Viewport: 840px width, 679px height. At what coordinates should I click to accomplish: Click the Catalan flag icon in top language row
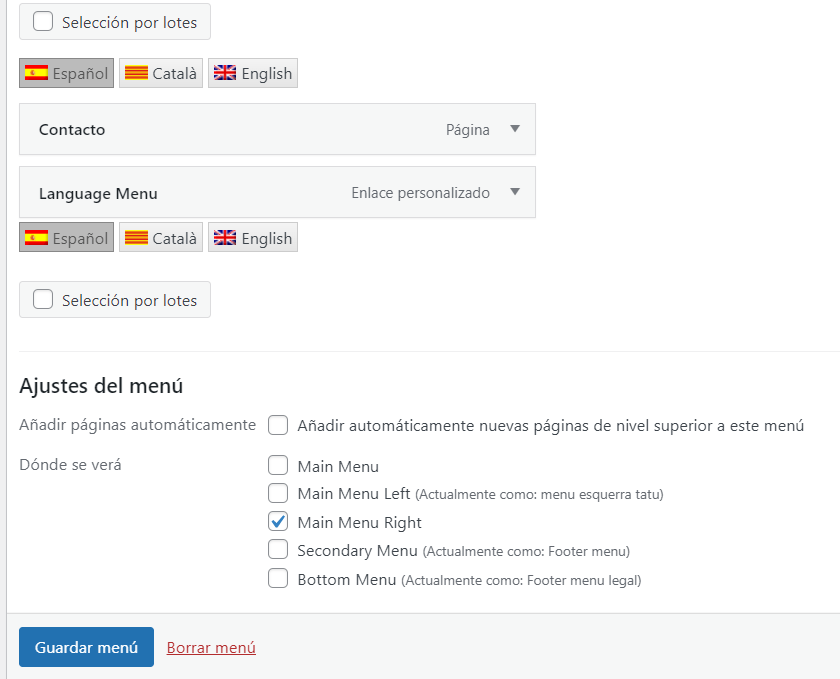[136, 73]
